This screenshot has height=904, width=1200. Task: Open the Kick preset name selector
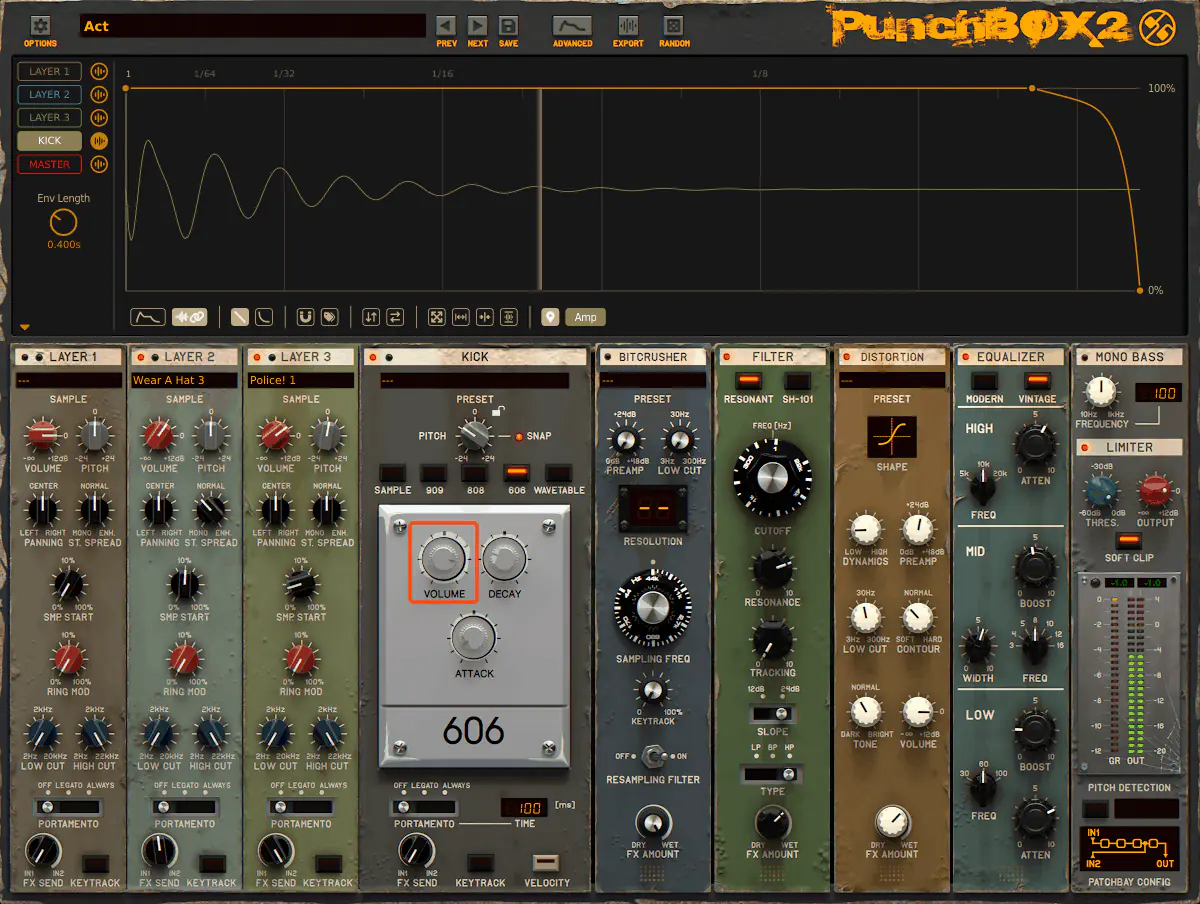coord(474,380)
